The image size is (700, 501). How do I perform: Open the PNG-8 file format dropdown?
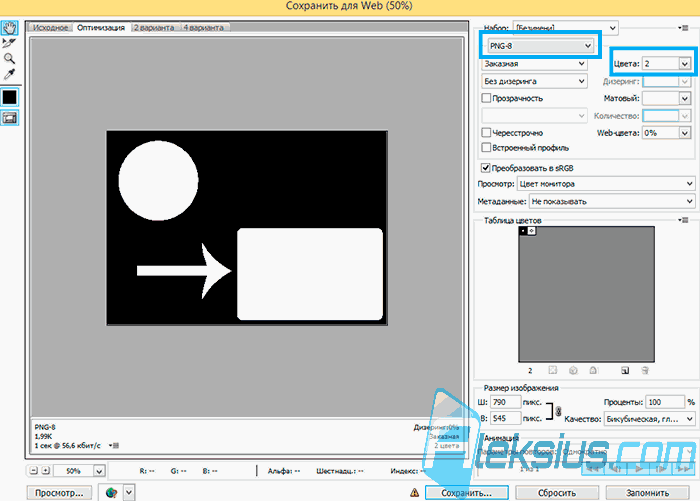tap(540, 46)
